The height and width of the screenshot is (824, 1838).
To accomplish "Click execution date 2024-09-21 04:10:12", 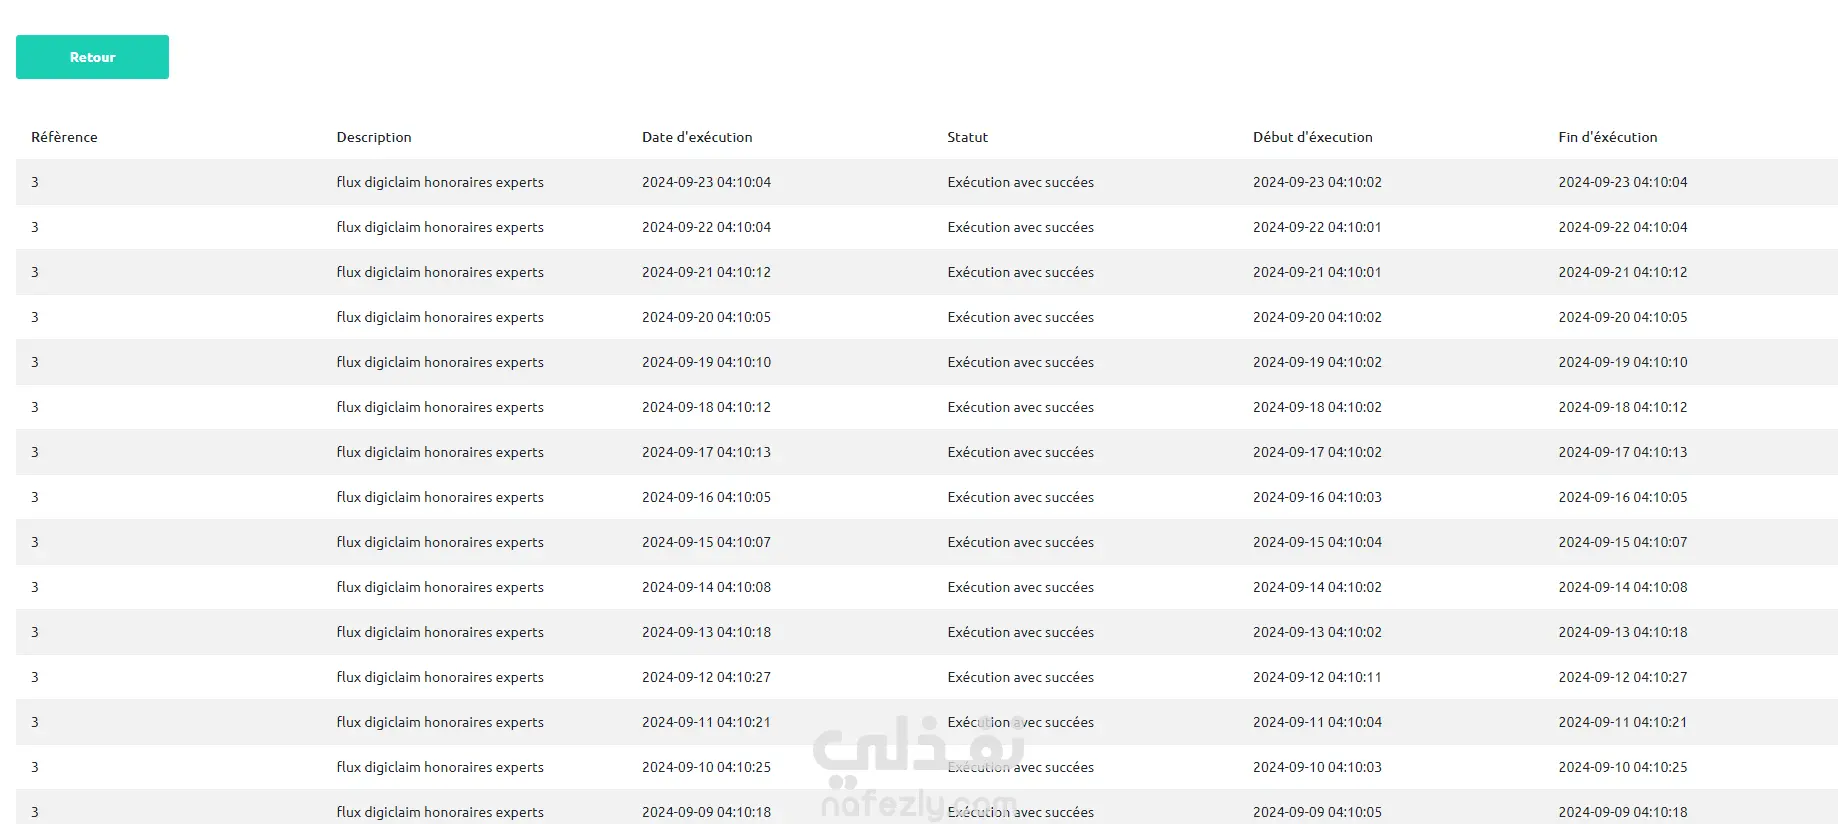I will 706,272.
